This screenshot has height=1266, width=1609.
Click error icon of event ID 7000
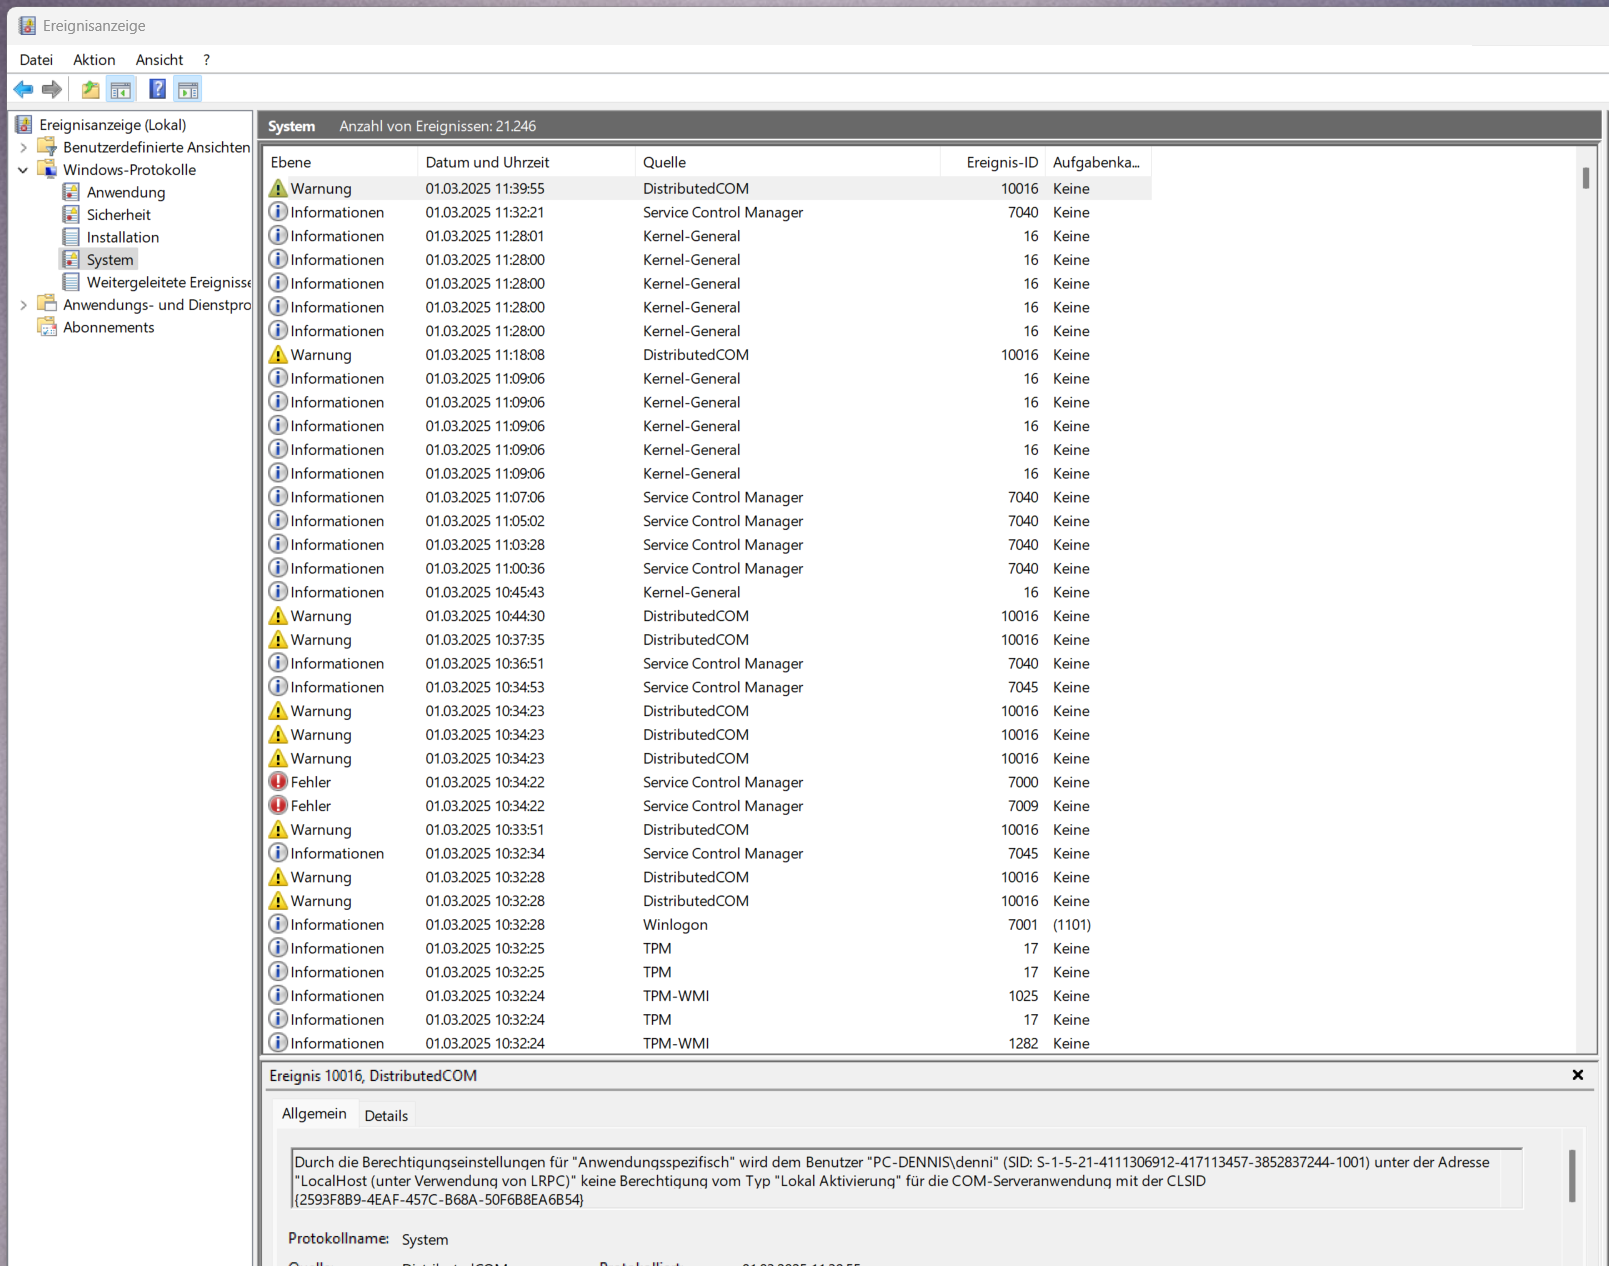[278, 782]
